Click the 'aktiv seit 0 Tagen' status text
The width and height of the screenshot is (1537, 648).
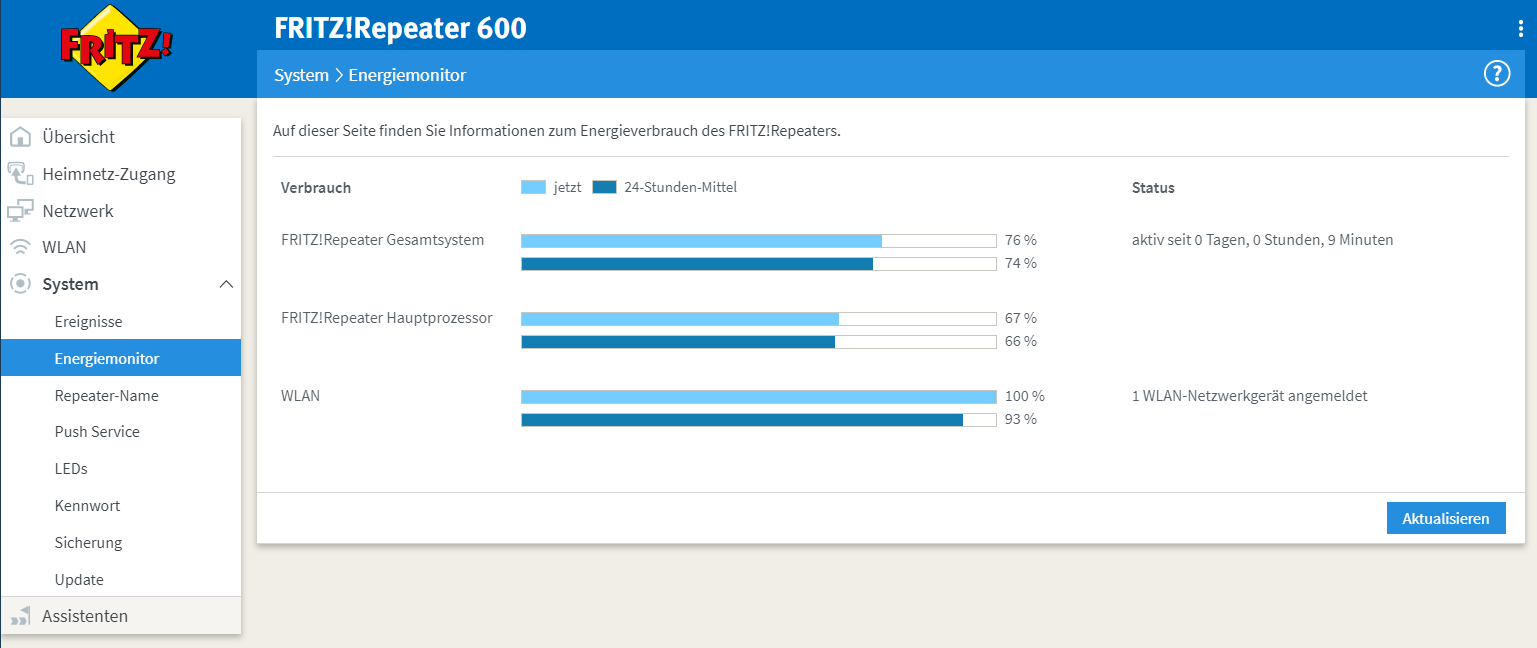coord(1263,240)
